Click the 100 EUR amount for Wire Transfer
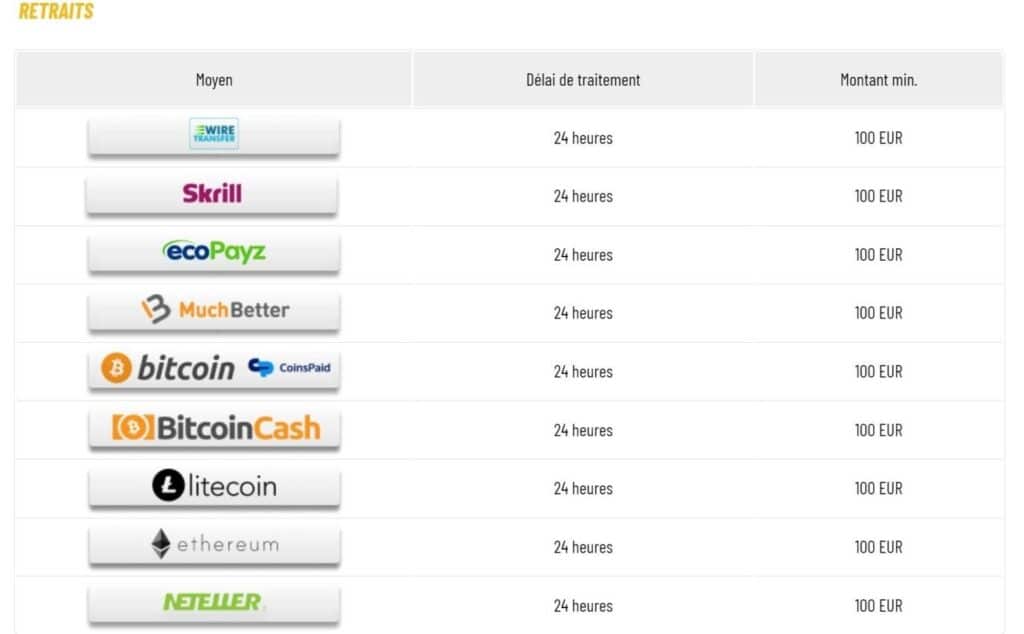Viewport: 1024px width, 634px height. (878, 138)
